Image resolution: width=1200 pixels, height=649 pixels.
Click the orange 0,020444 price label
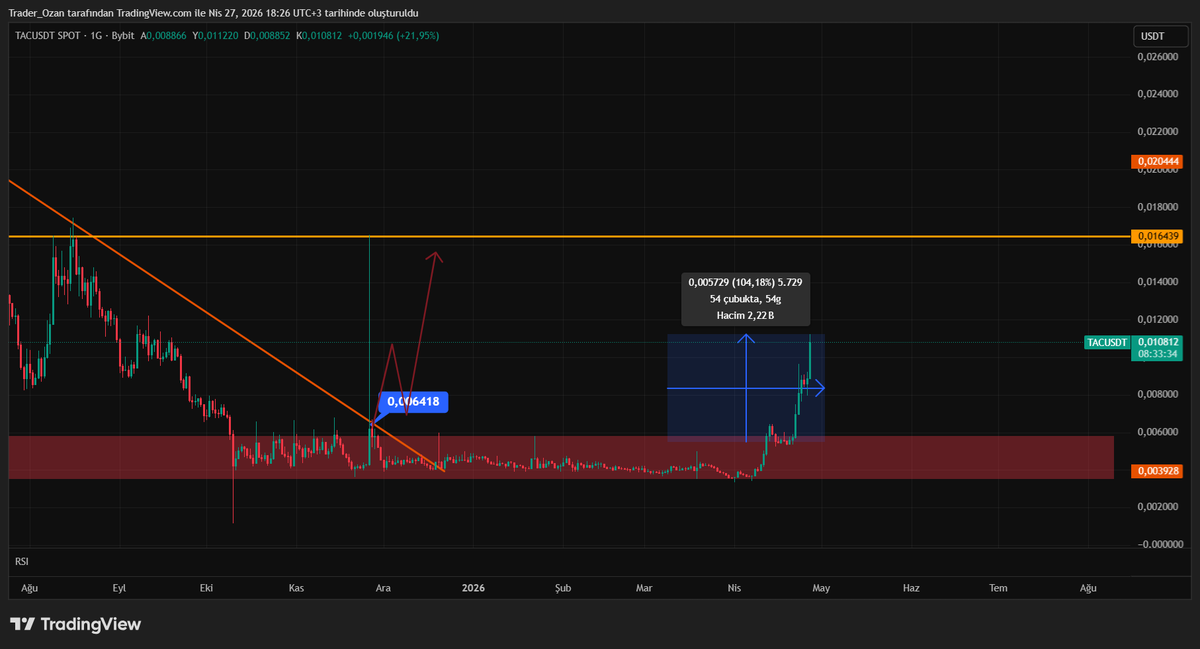click(1156, 160)
